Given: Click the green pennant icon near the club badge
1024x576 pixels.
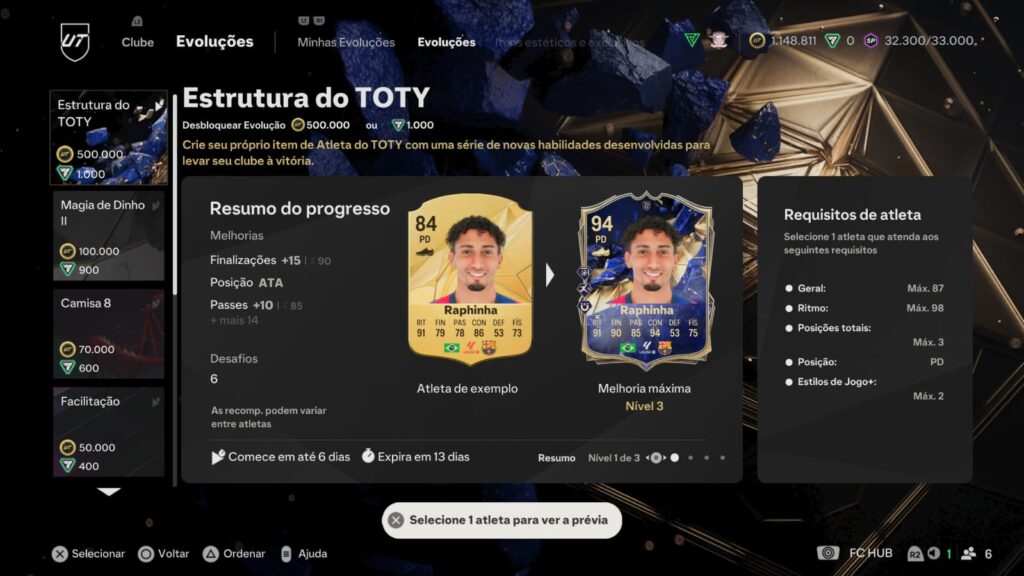Looking at the screenshot, I should [692, 40].
